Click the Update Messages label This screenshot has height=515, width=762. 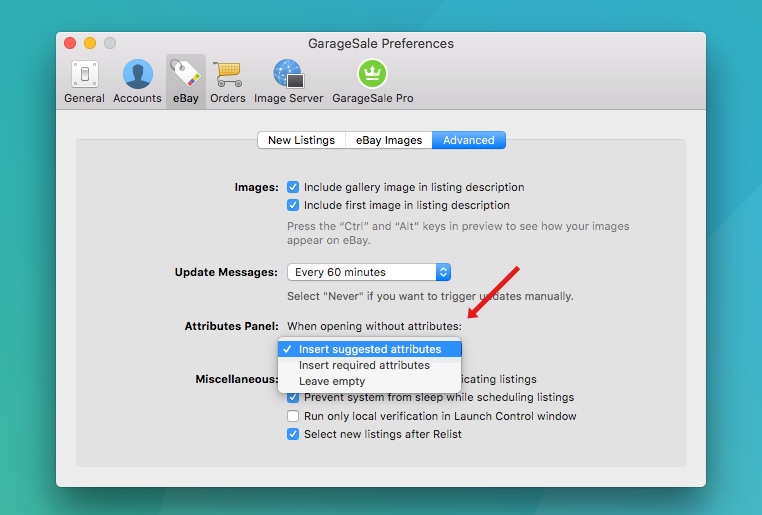[226, 272]
